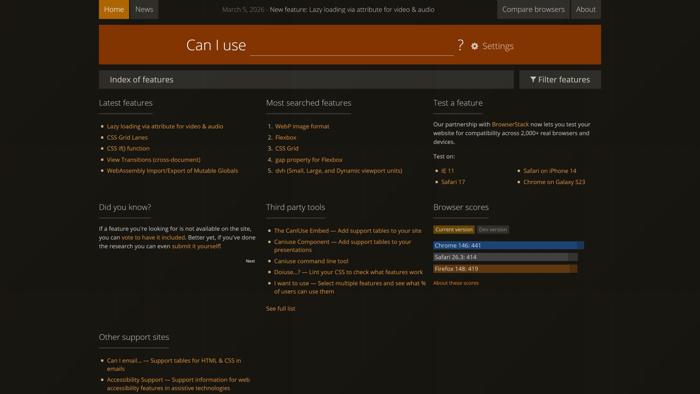Image resolution: width=700 pixels, height=394 pixels.
Task: Open gap property for Flexbox
Action: (x=309, y=159)
